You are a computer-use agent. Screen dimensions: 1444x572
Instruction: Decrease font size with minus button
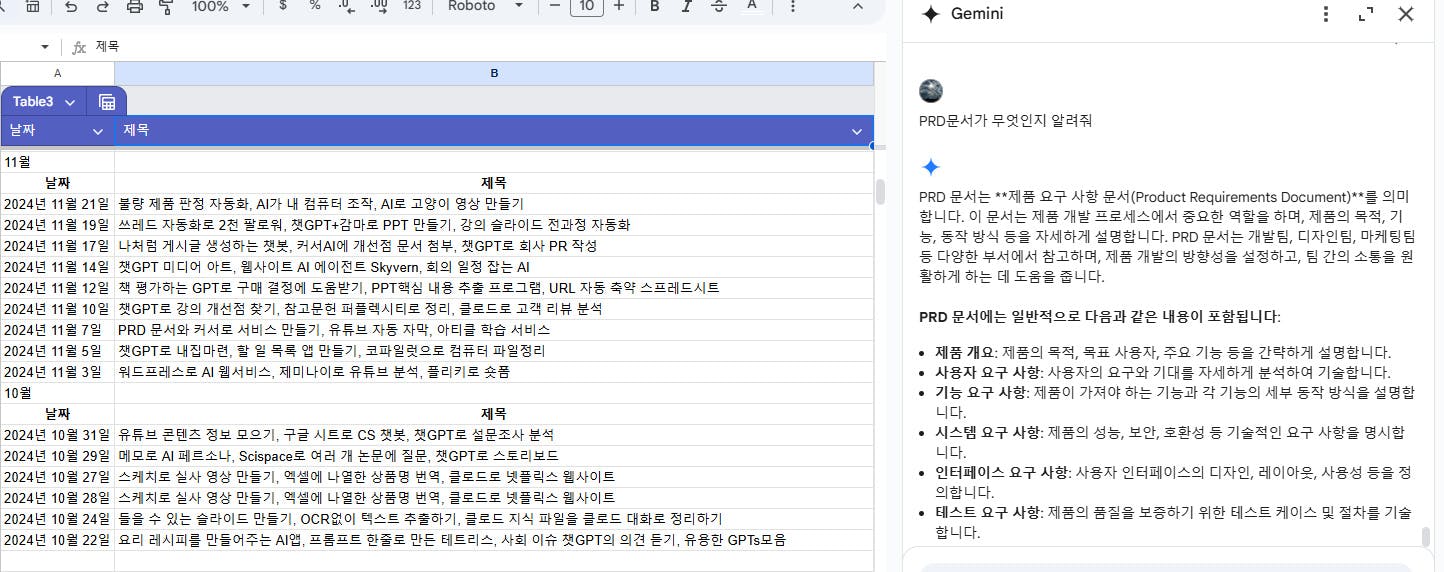tap(555, 6)
